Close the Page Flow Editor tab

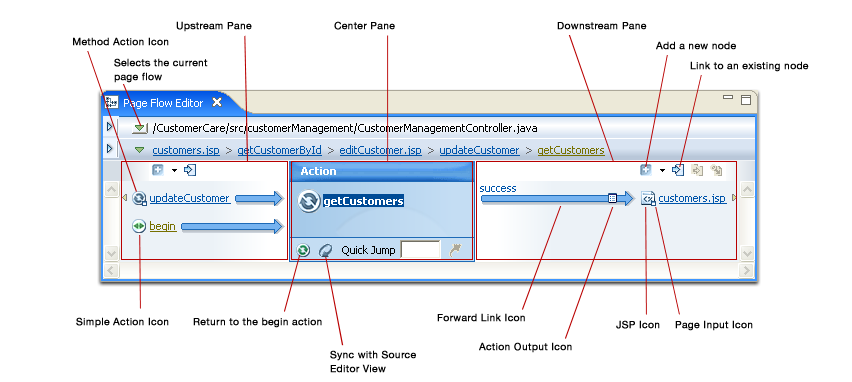(x=217, y=102)
